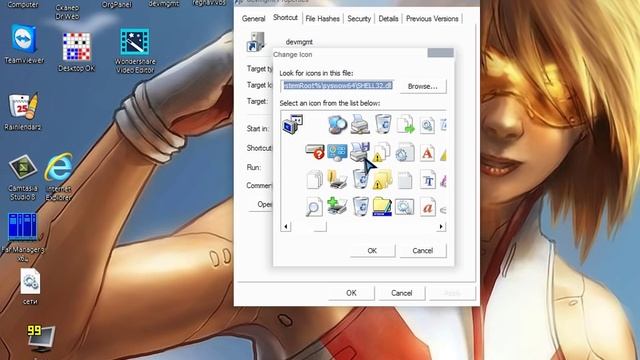Select the blue control panel icon
640x360 pixels.
click(x=337, y=152)
